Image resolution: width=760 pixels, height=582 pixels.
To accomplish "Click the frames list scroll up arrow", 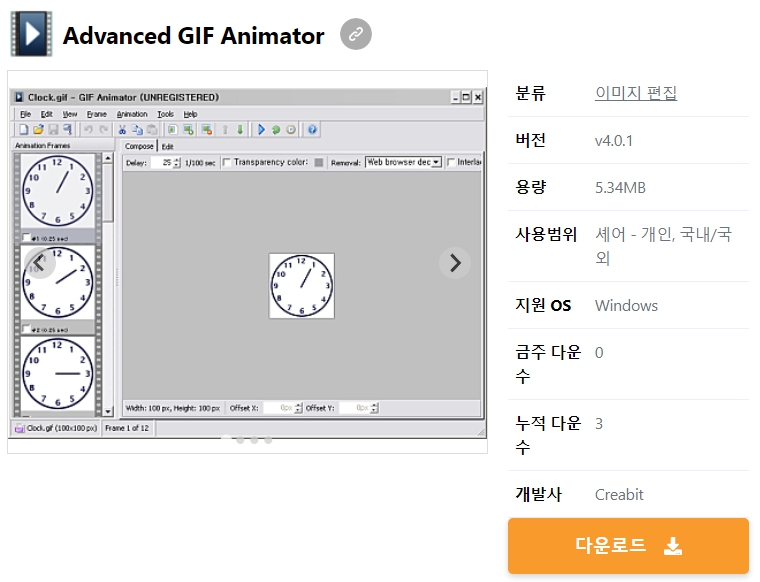I will click(x=108, y=158).
